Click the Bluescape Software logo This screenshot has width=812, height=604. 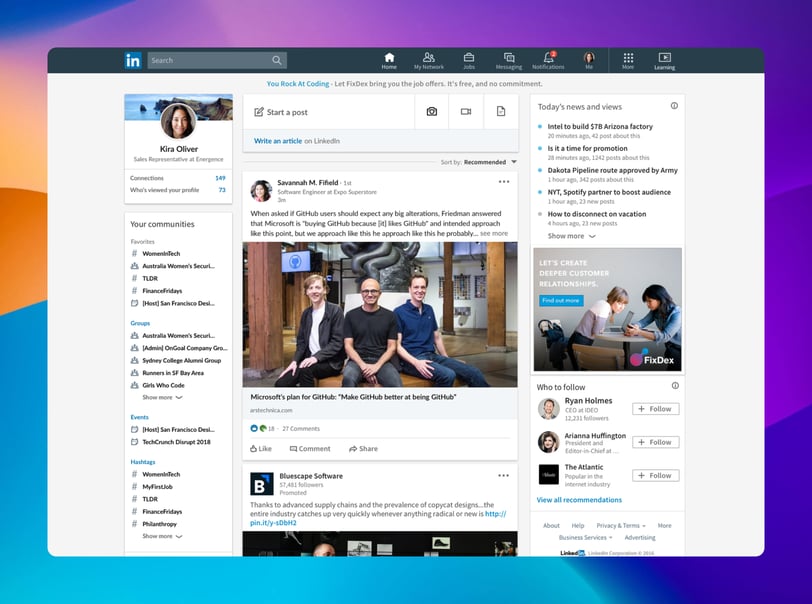click(x=262, y=484)
